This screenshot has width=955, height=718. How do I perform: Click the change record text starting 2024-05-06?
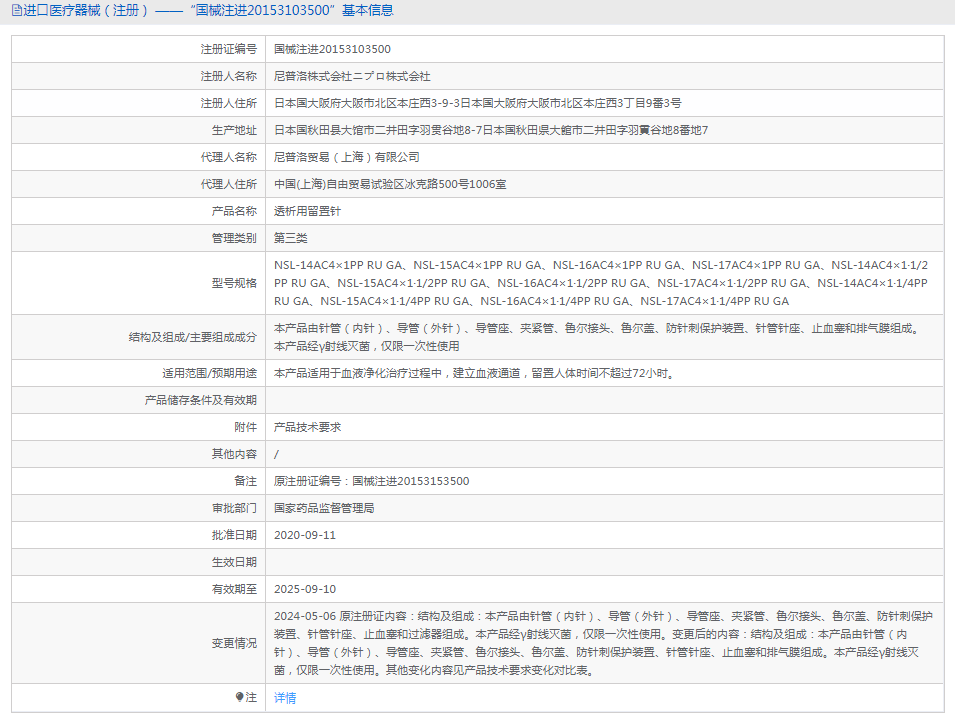point(603,643)
